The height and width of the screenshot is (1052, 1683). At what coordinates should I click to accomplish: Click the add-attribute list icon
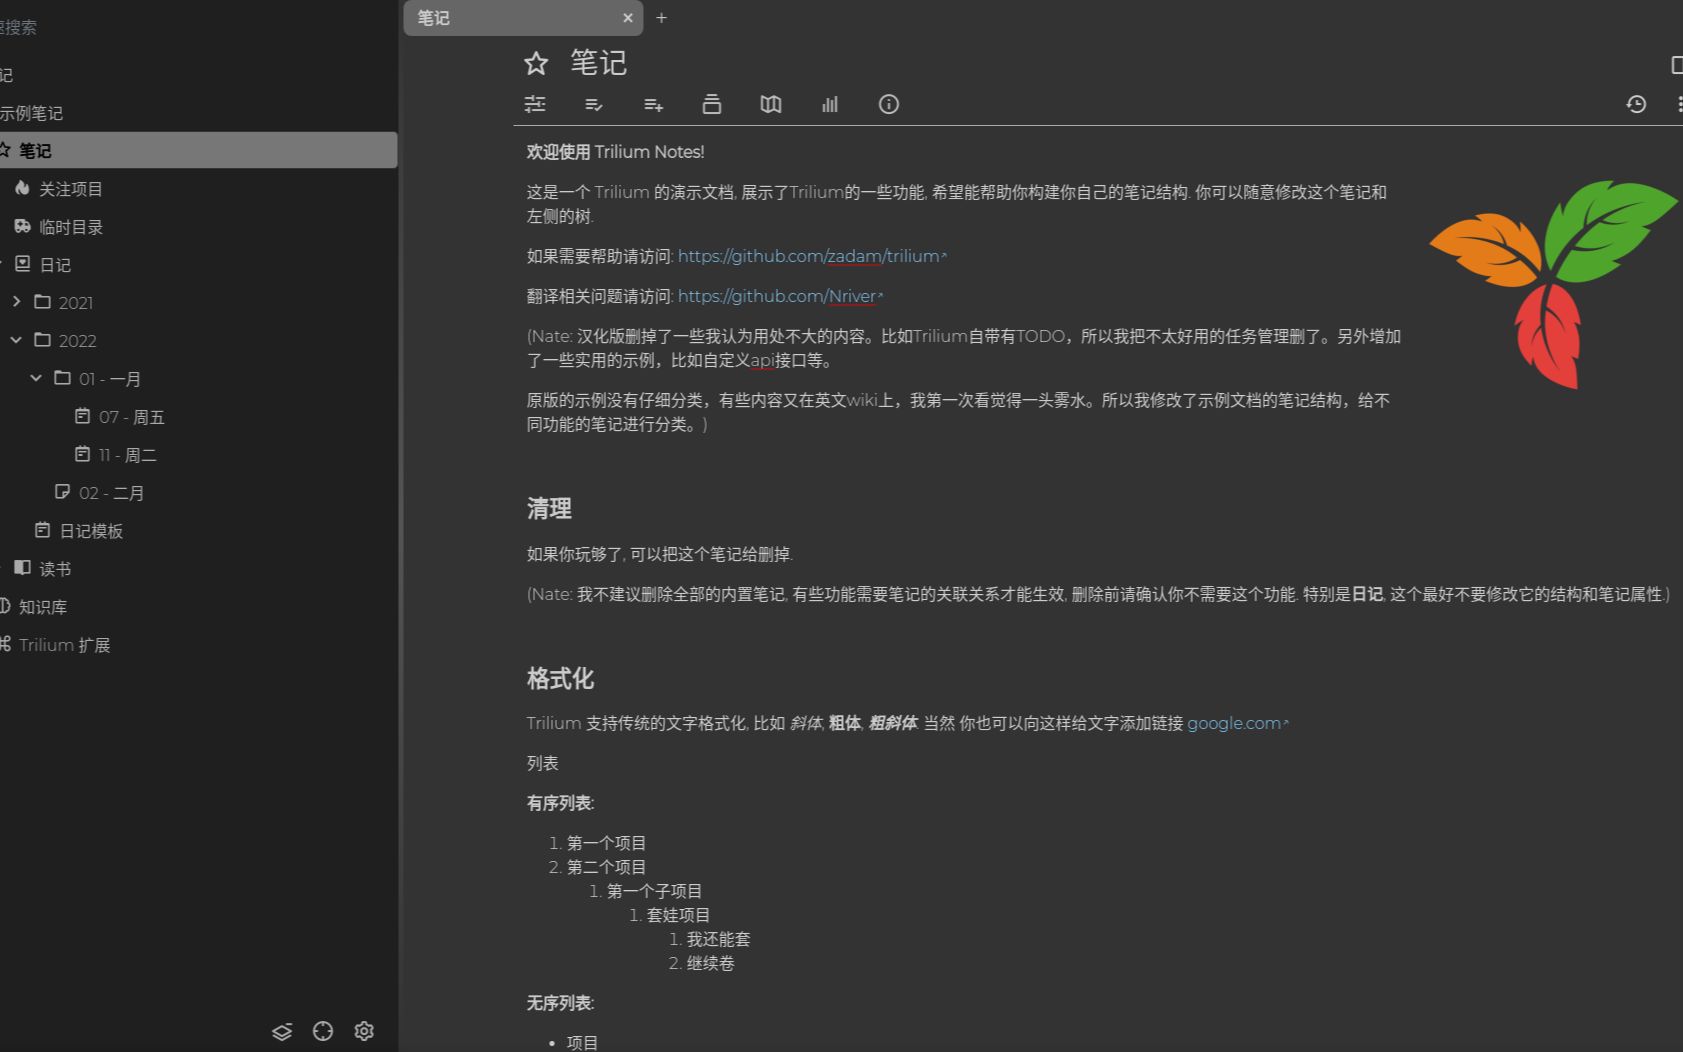653,104
